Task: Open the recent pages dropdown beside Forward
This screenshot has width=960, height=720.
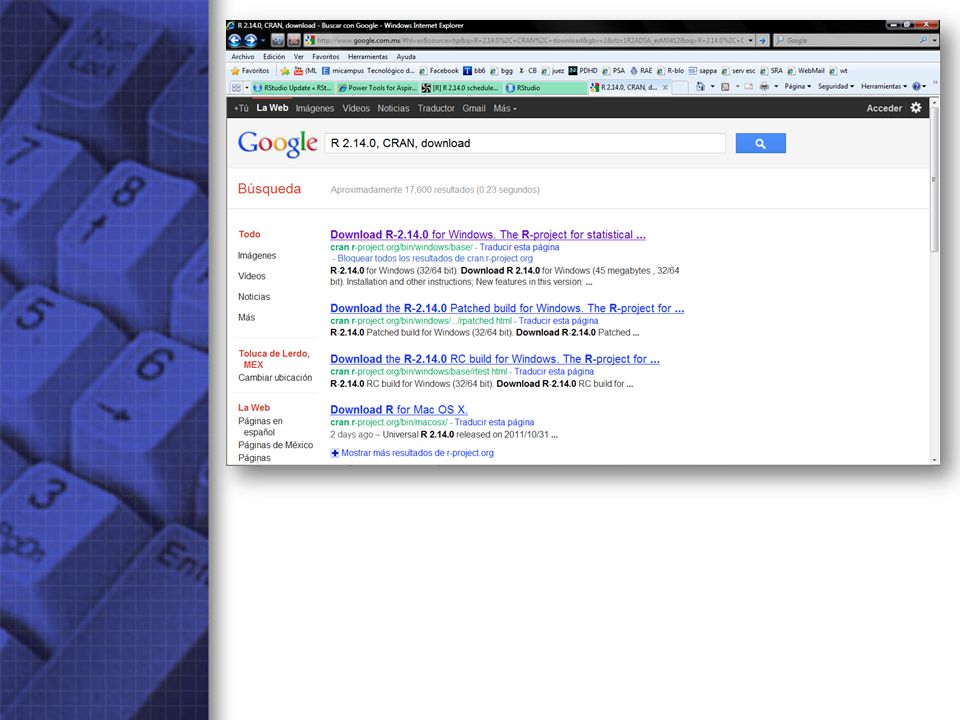Action: pos(263,40)
